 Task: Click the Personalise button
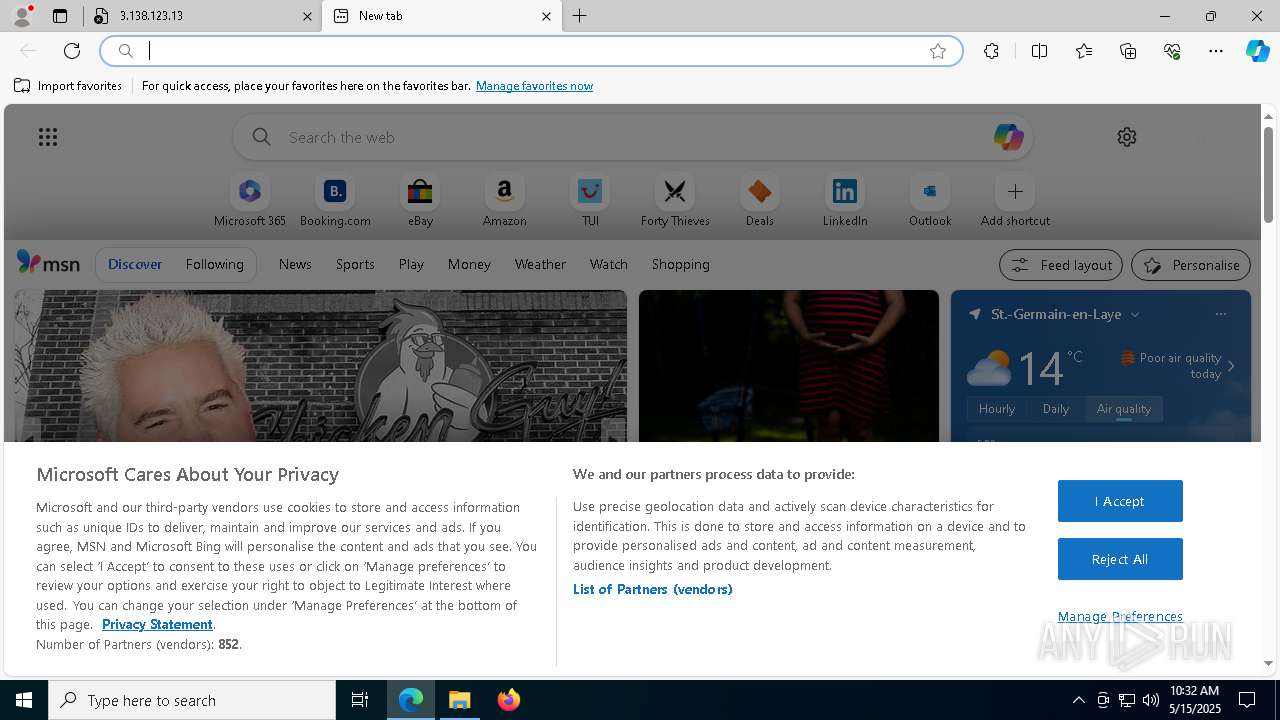pos(1191,265)
